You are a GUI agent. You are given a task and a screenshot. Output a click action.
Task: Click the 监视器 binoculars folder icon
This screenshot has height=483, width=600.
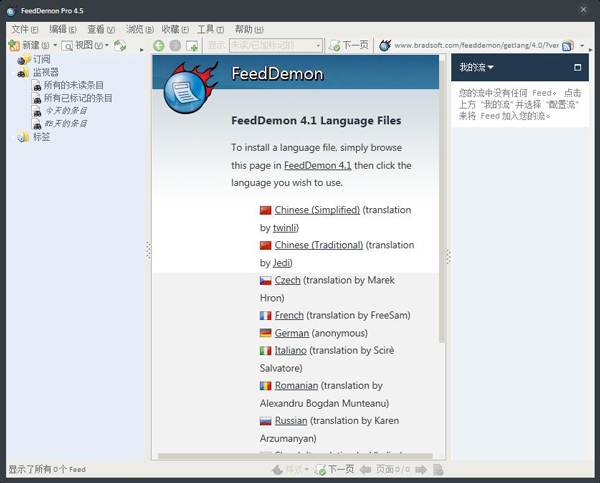23,72
